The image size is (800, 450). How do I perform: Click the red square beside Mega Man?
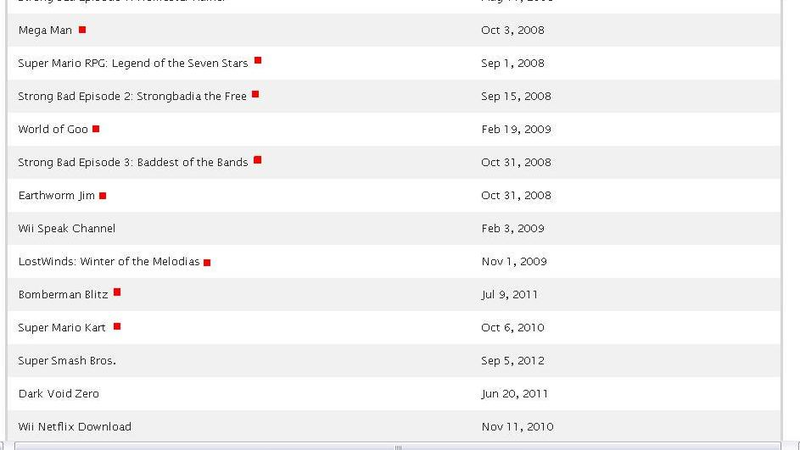point(82,30)
